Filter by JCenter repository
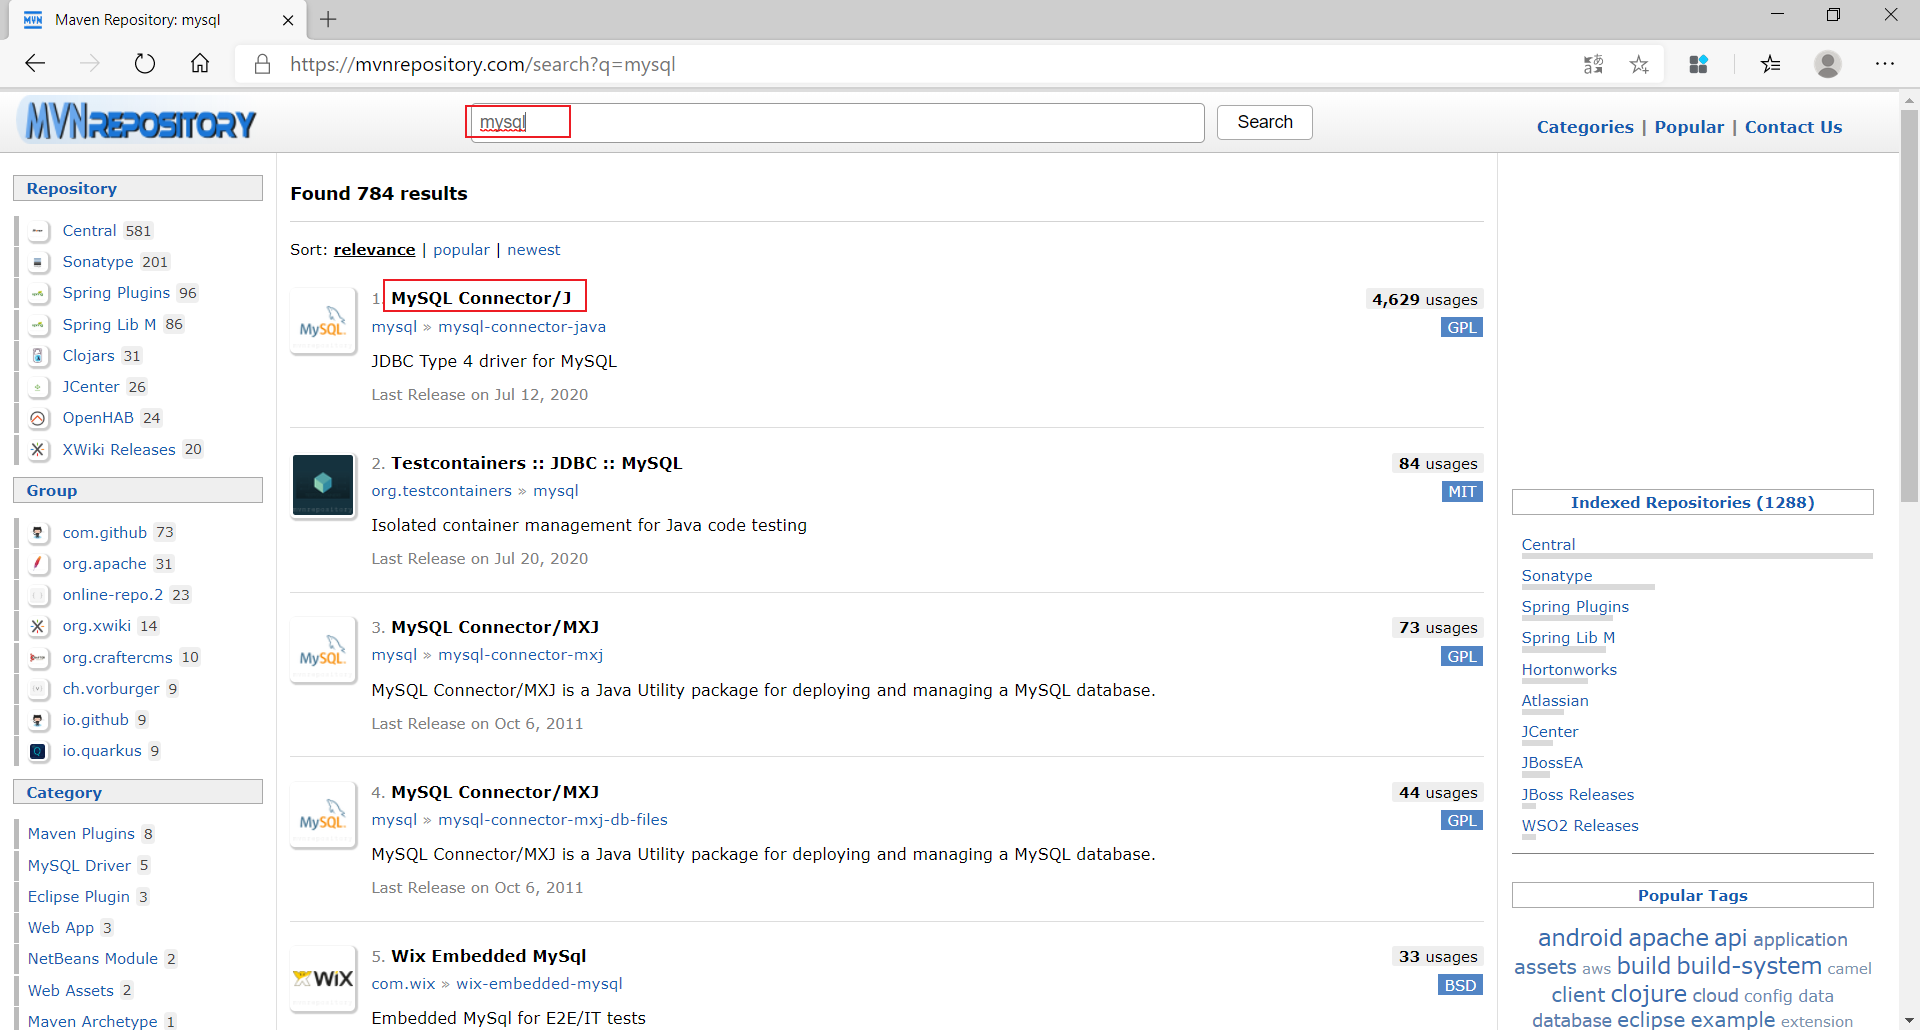The height and width of the screenshot is (1030, 1920). click(90, 387)
